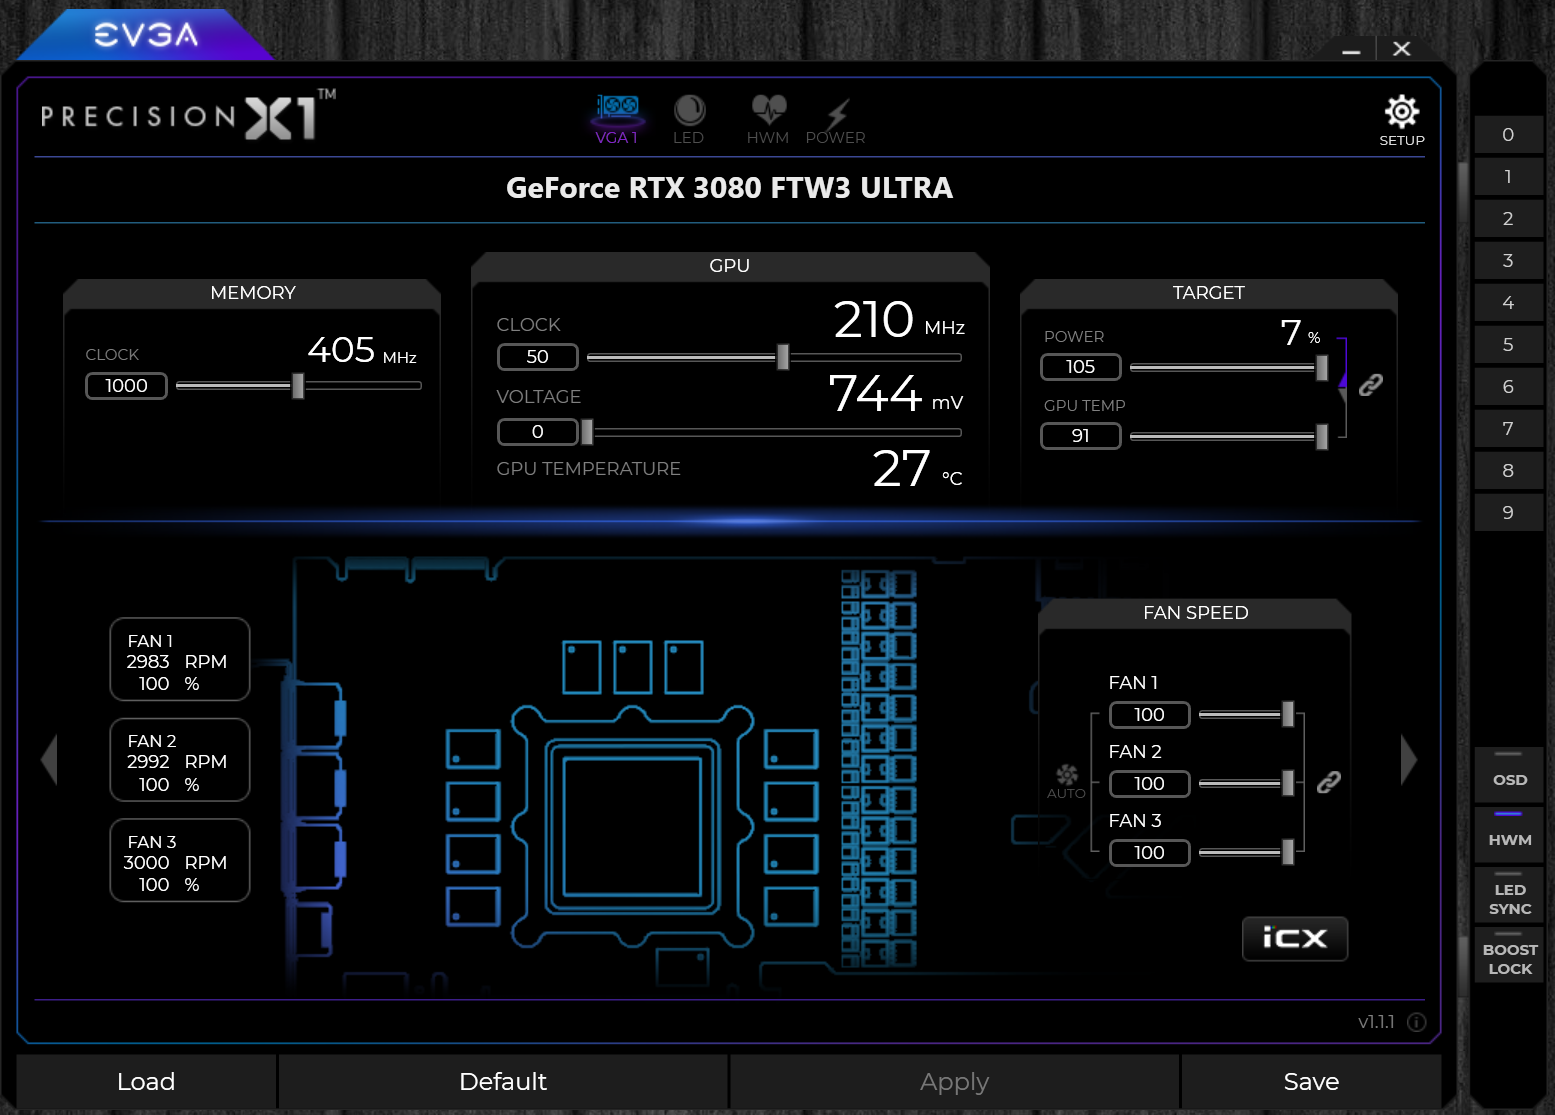Switch to the LED tab

click(x=688, y=120)
